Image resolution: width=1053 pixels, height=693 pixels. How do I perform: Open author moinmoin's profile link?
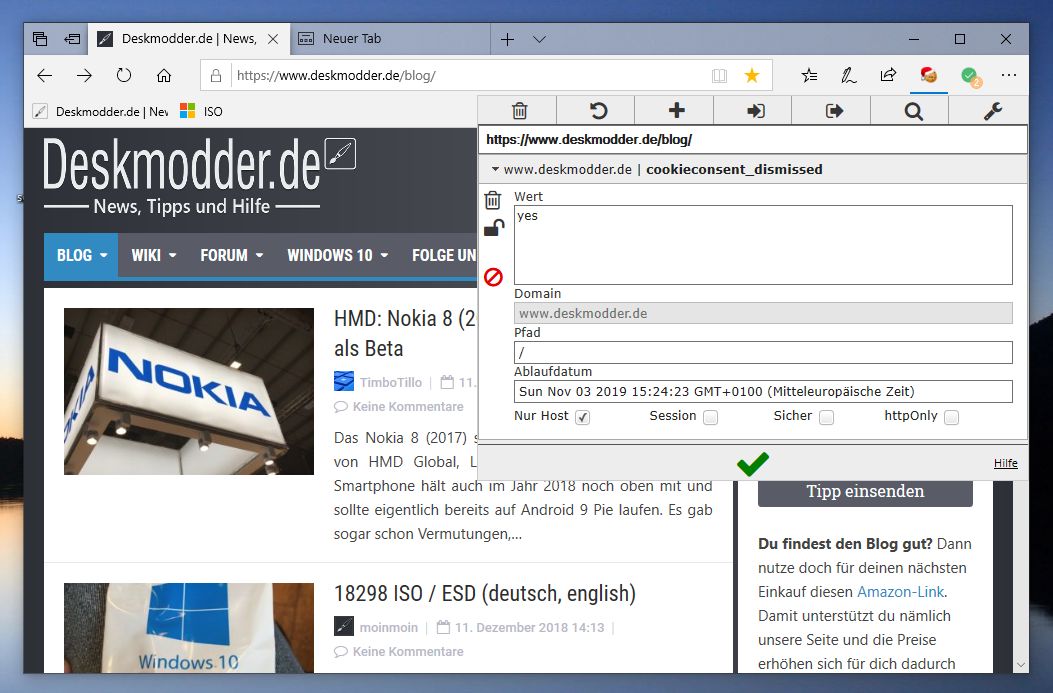[388, 627]
